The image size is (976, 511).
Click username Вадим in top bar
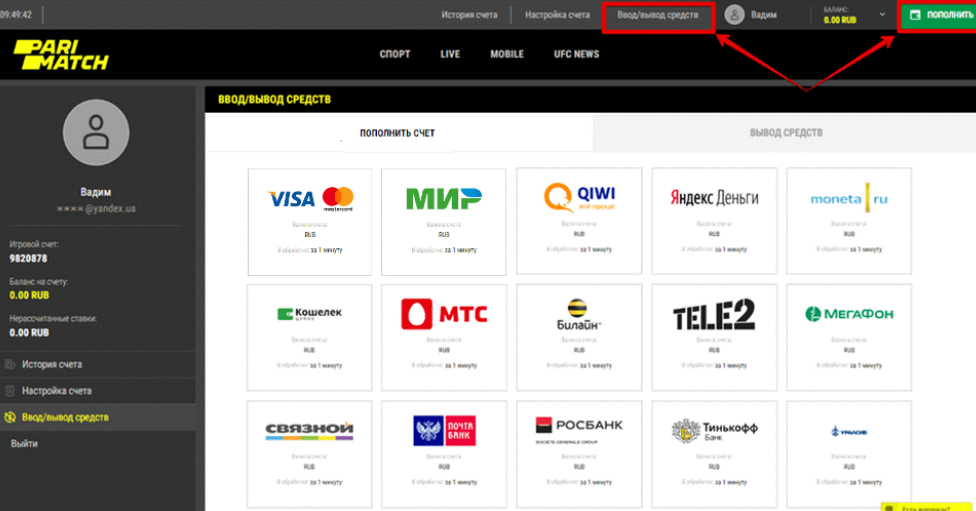[x=763, y=15]
